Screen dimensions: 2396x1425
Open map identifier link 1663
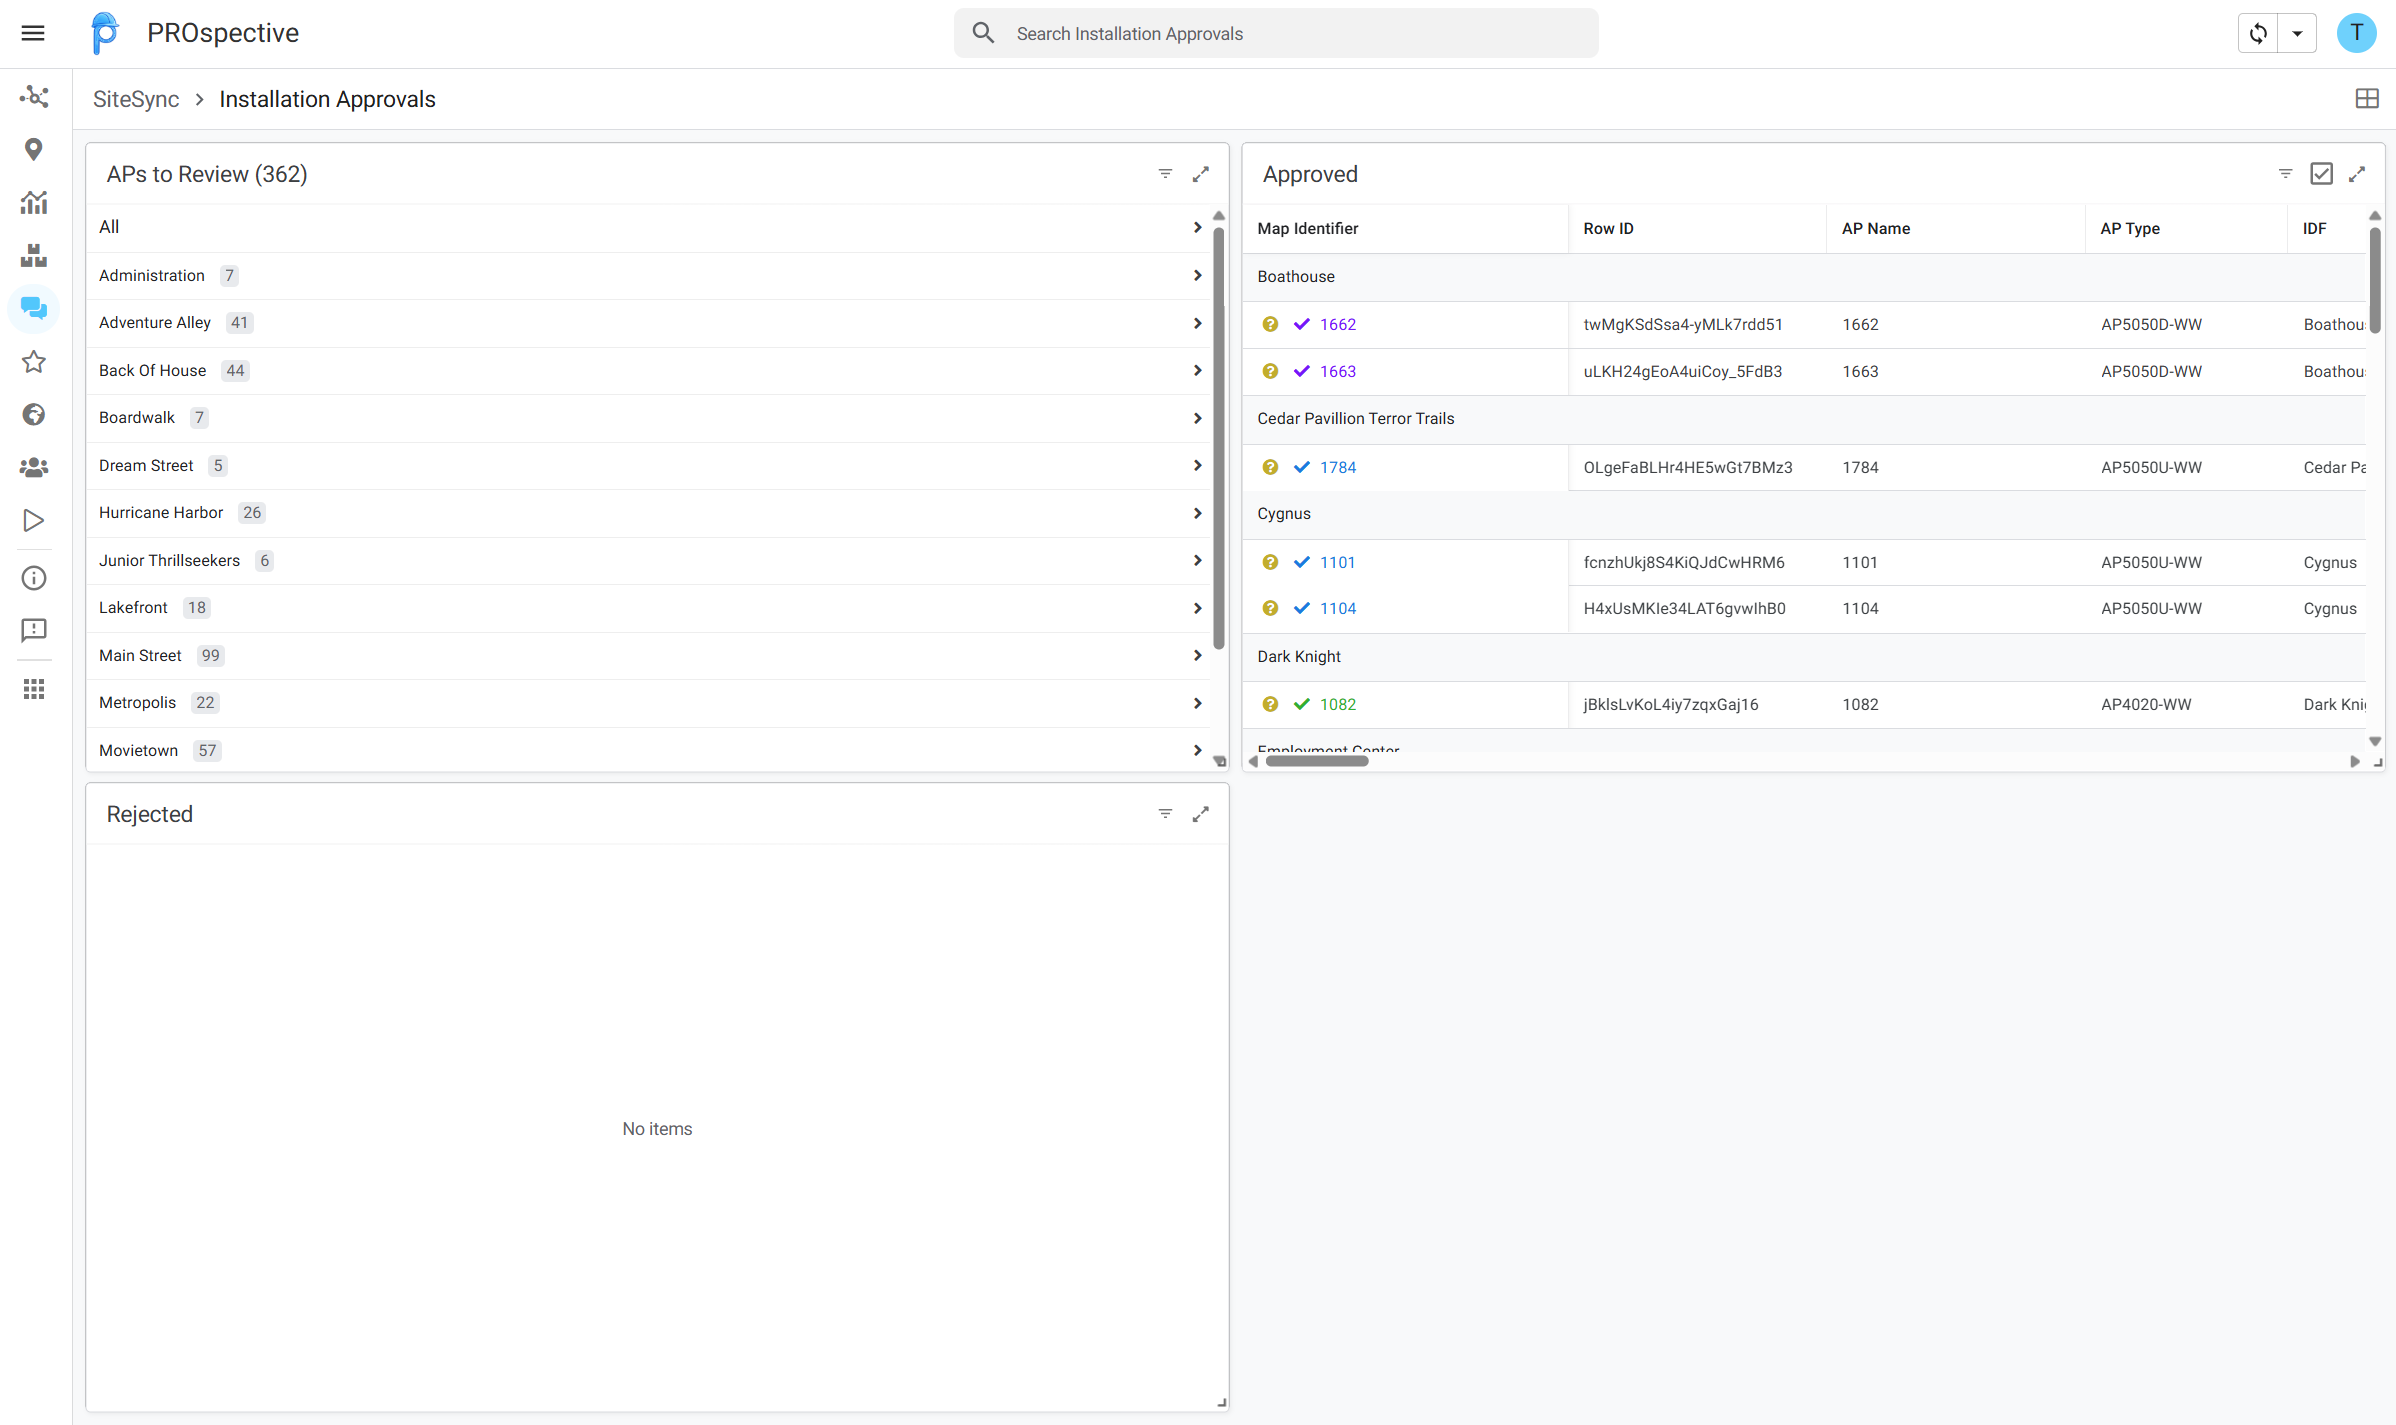[1337, 371]
